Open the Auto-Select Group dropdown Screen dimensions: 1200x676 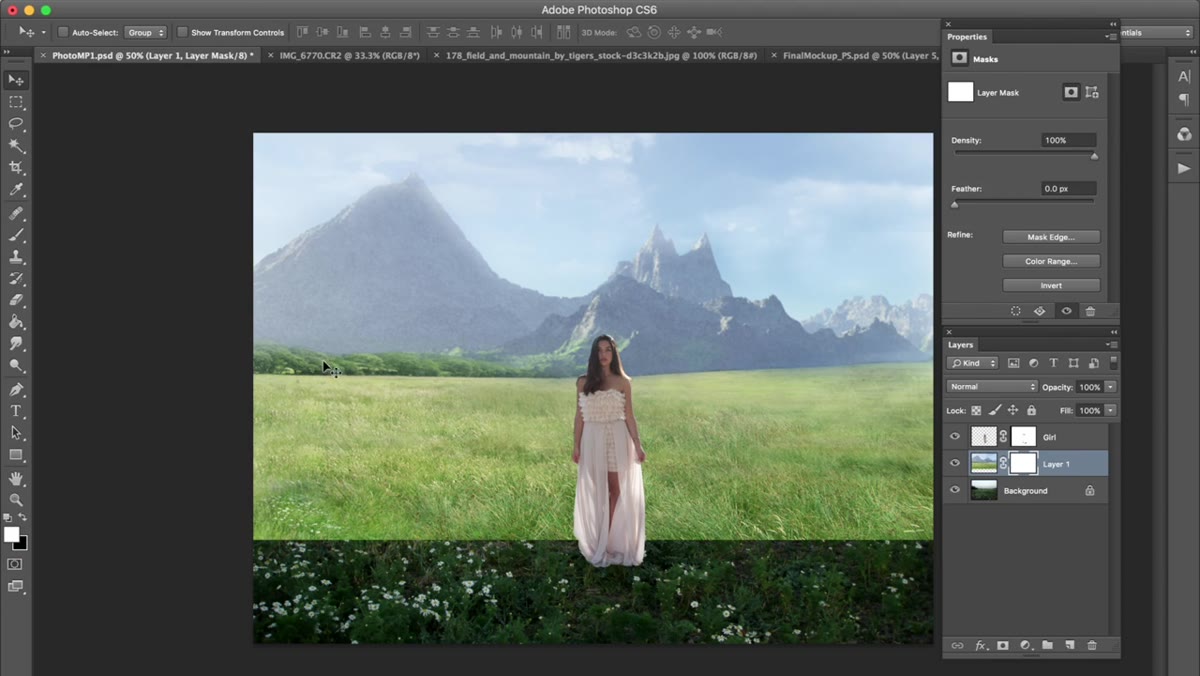(x=145, y=32)
